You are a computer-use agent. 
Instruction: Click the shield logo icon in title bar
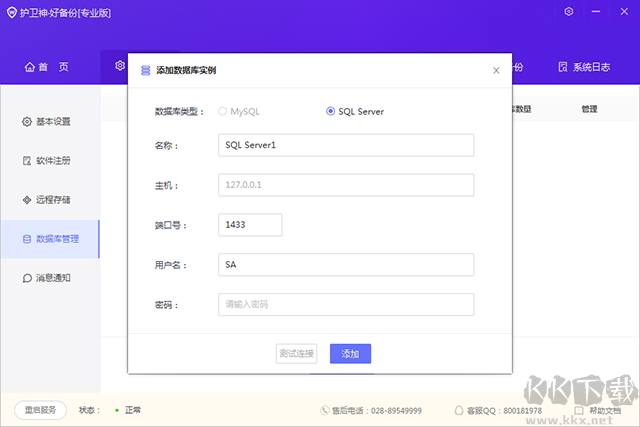pos(12,13)
